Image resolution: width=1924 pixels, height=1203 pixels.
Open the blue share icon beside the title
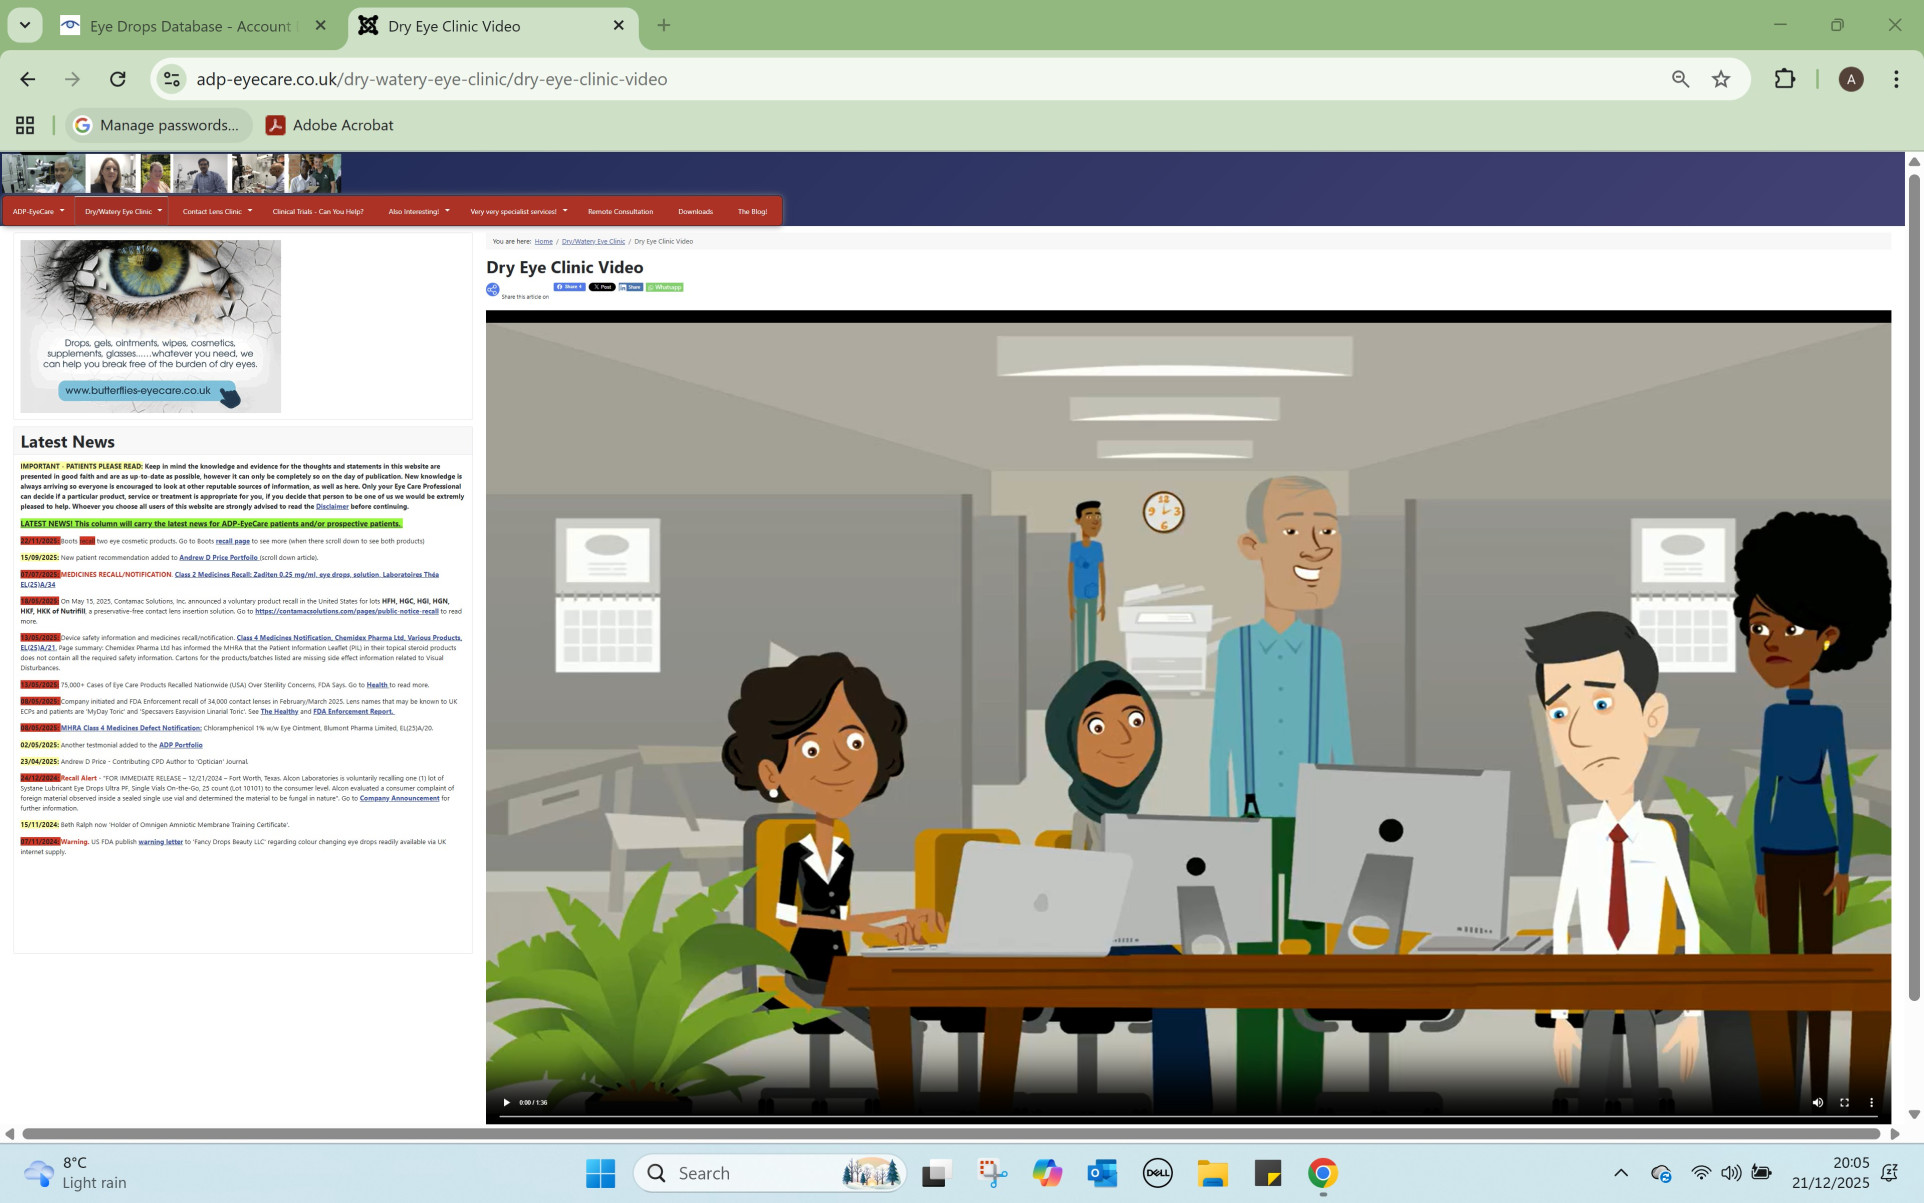492,289
